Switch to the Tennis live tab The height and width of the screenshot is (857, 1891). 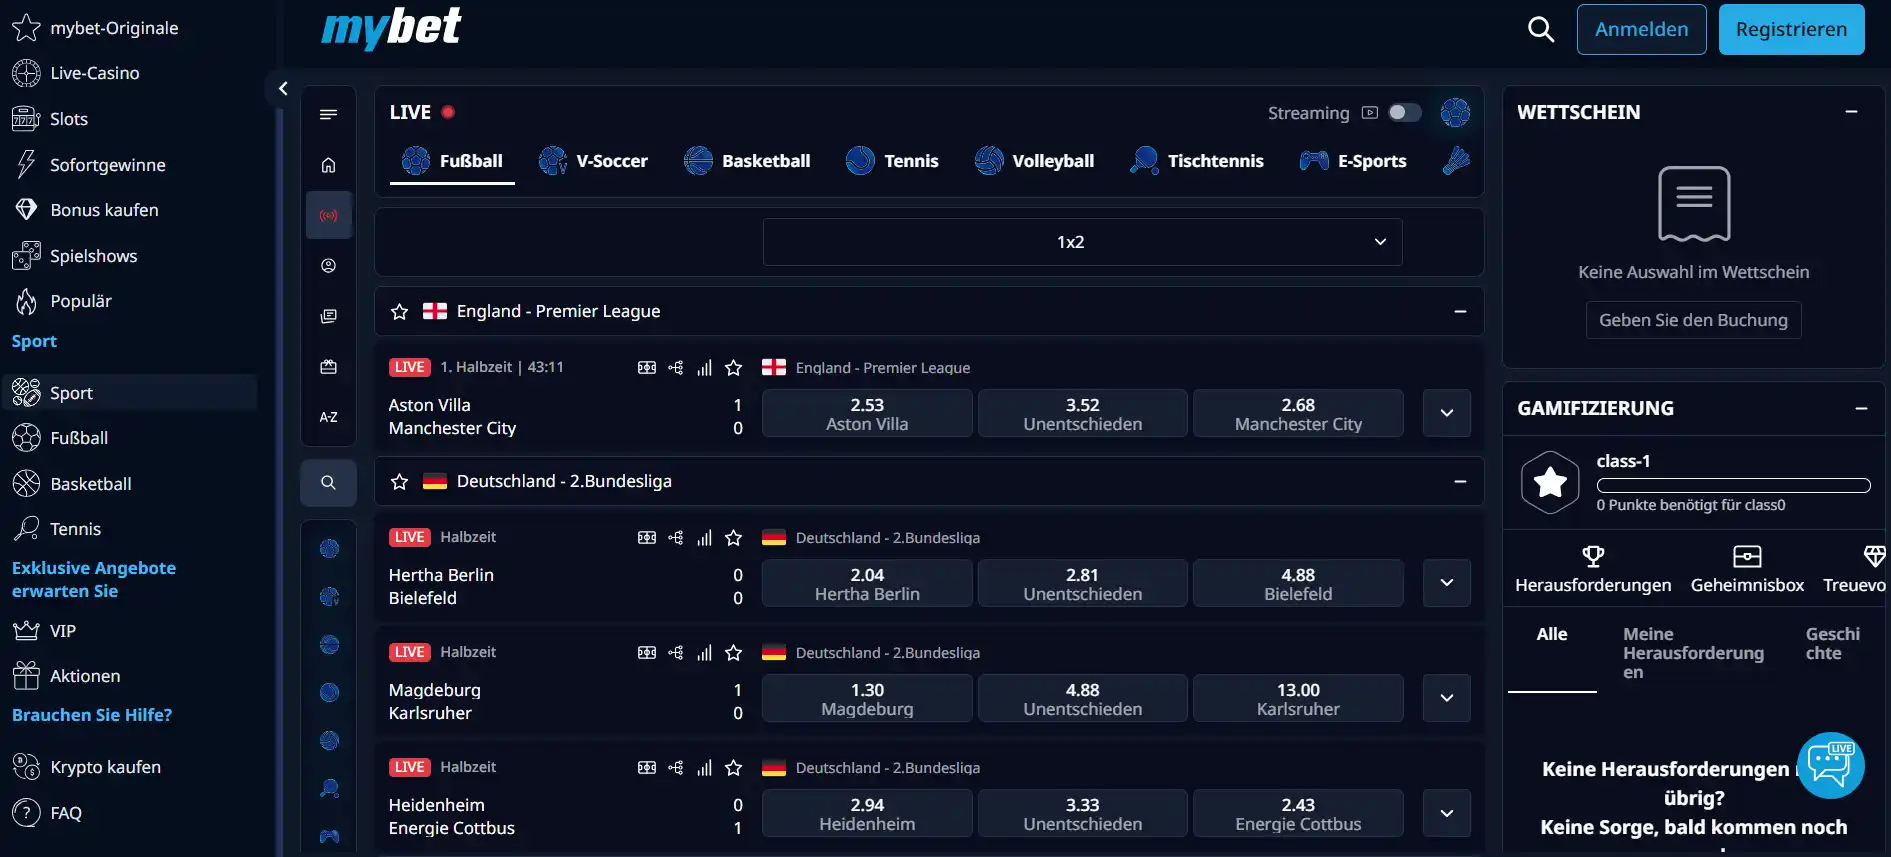click(892, 161)
